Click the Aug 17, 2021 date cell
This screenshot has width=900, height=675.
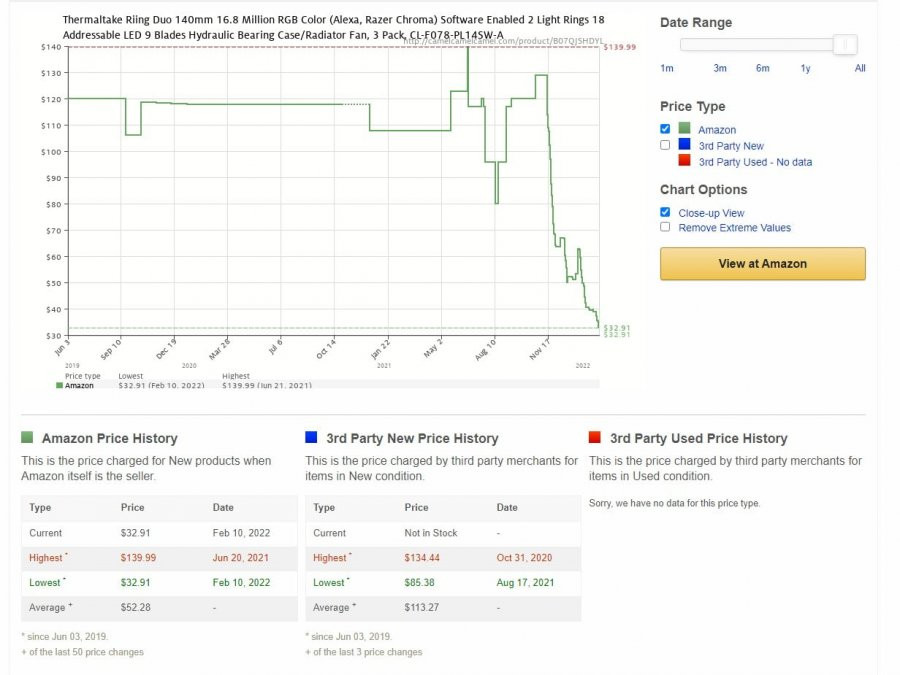tap(525, 582)
